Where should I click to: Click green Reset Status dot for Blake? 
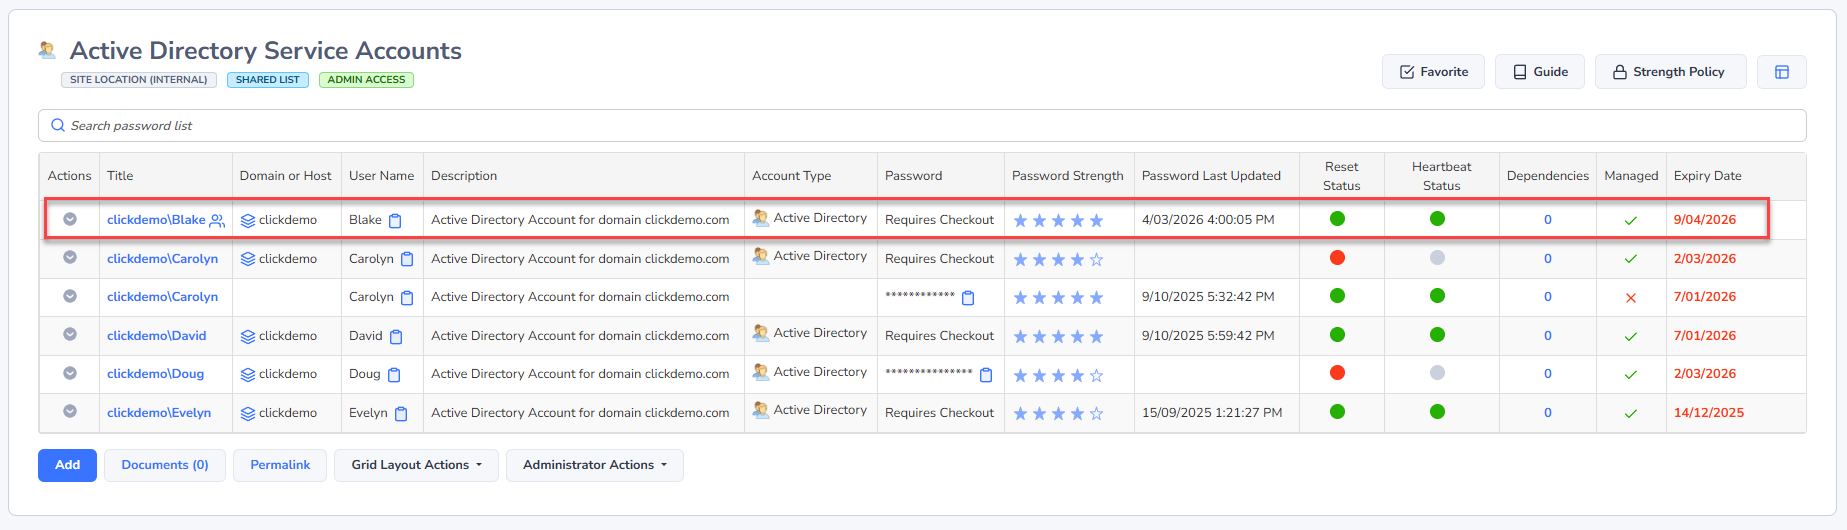[1337, 219]
